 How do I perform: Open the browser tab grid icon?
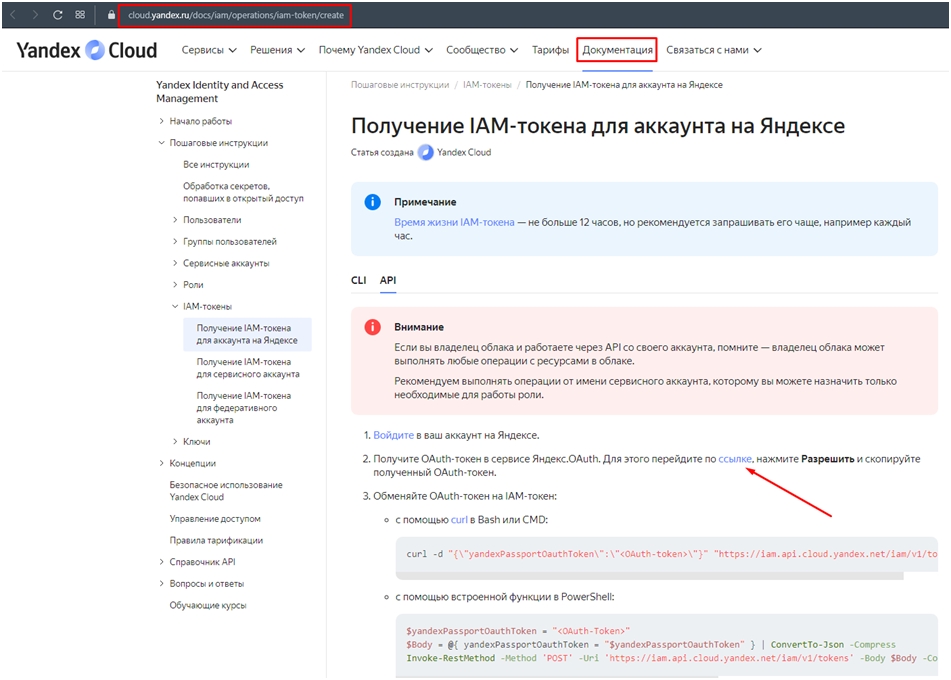coord(80,15)
